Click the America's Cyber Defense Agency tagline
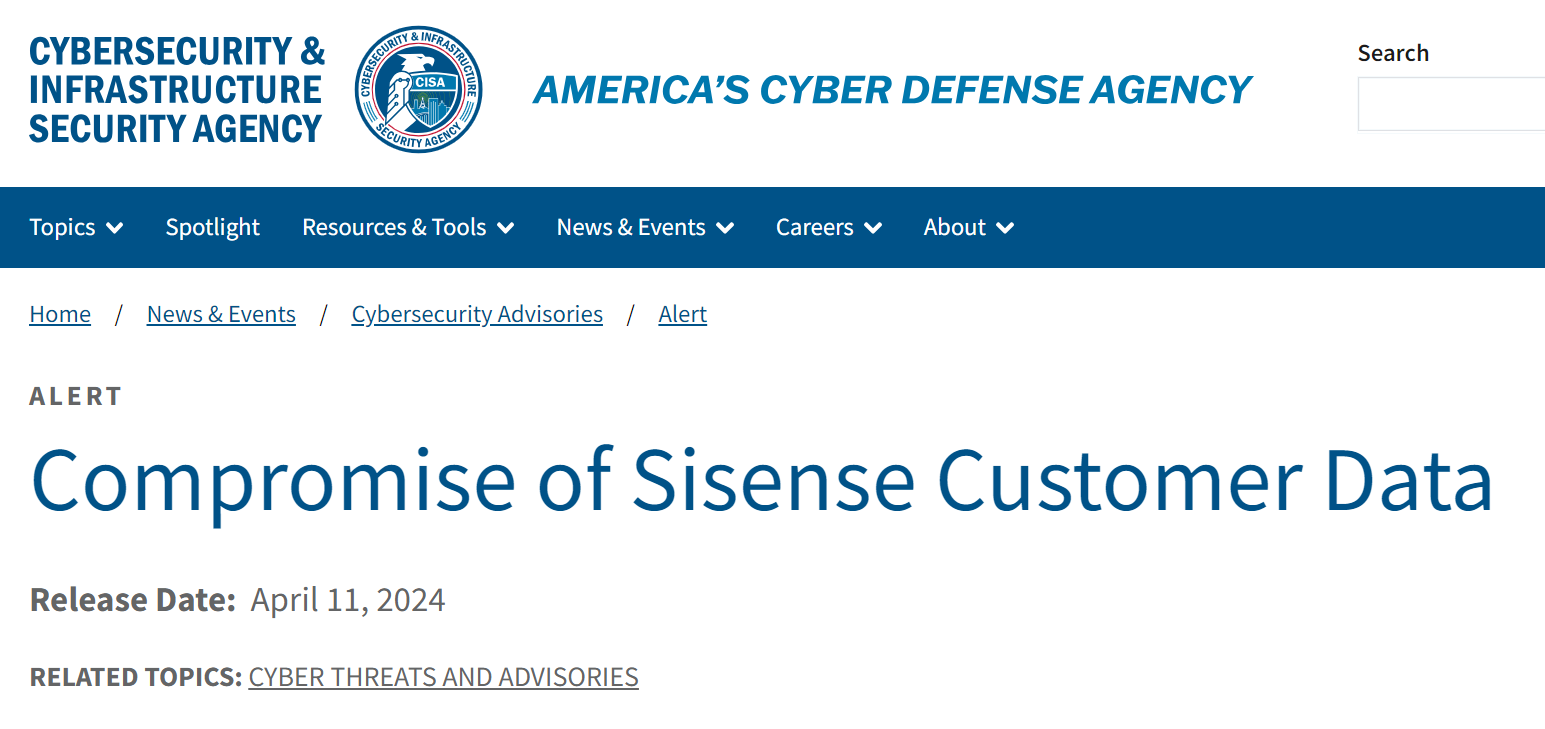This screenshot has width=1545, height=729. point(892,90)
